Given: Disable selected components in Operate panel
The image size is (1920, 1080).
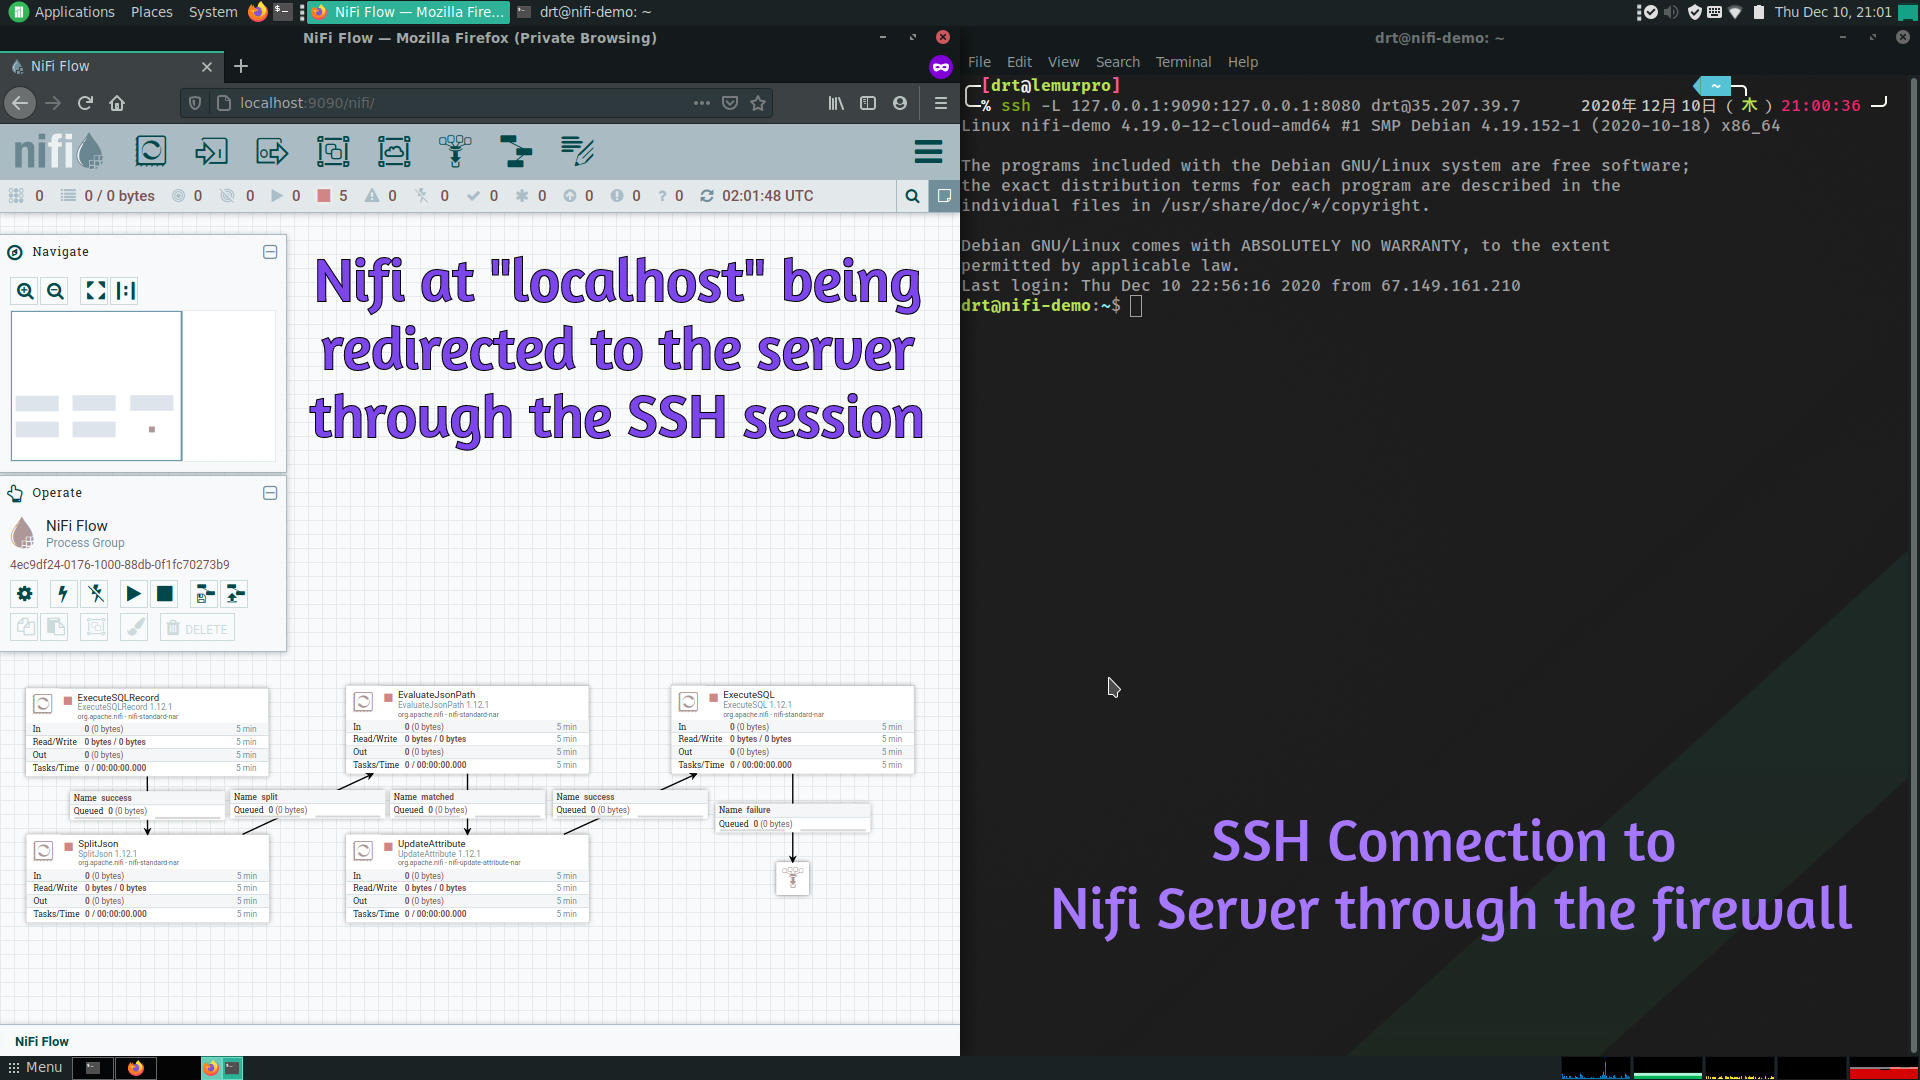Looking at the screenshot, I should (96, 594).
